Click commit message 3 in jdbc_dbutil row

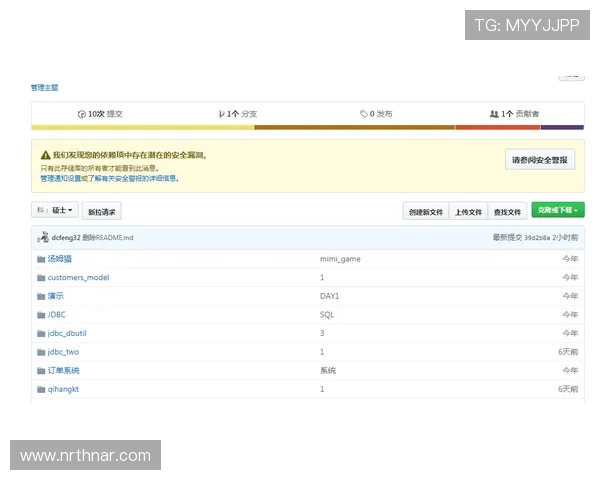click(x=322, y=334)
